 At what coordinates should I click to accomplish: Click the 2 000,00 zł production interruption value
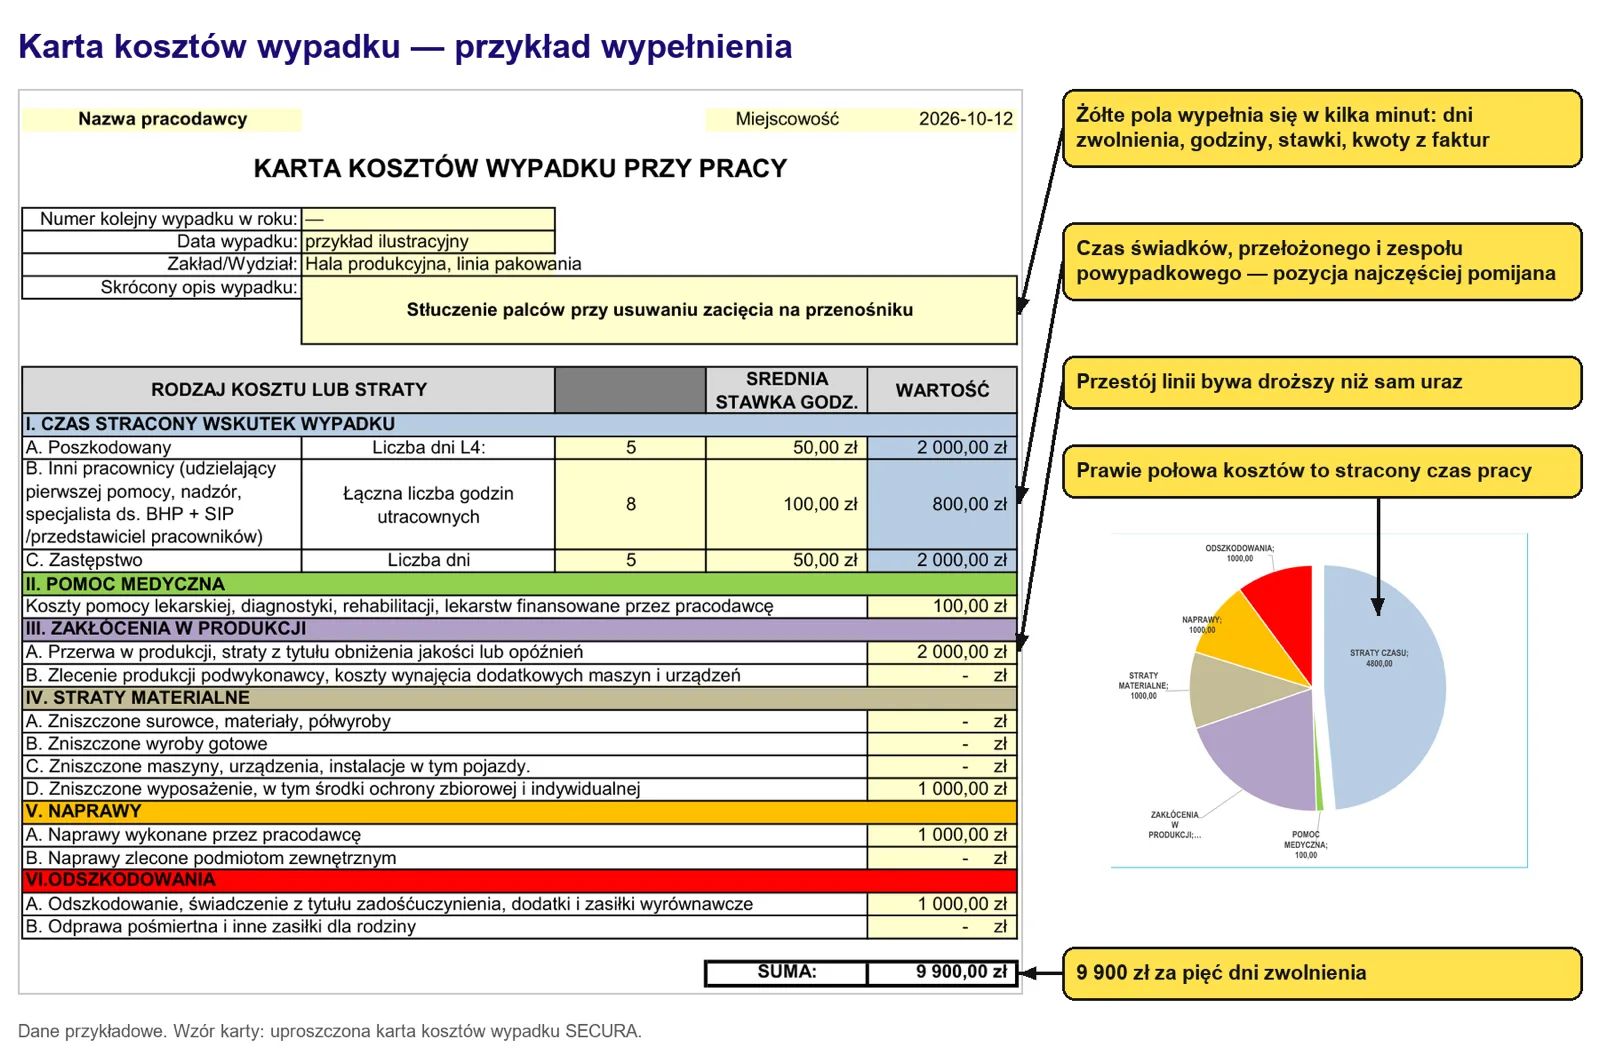(942, 652)
